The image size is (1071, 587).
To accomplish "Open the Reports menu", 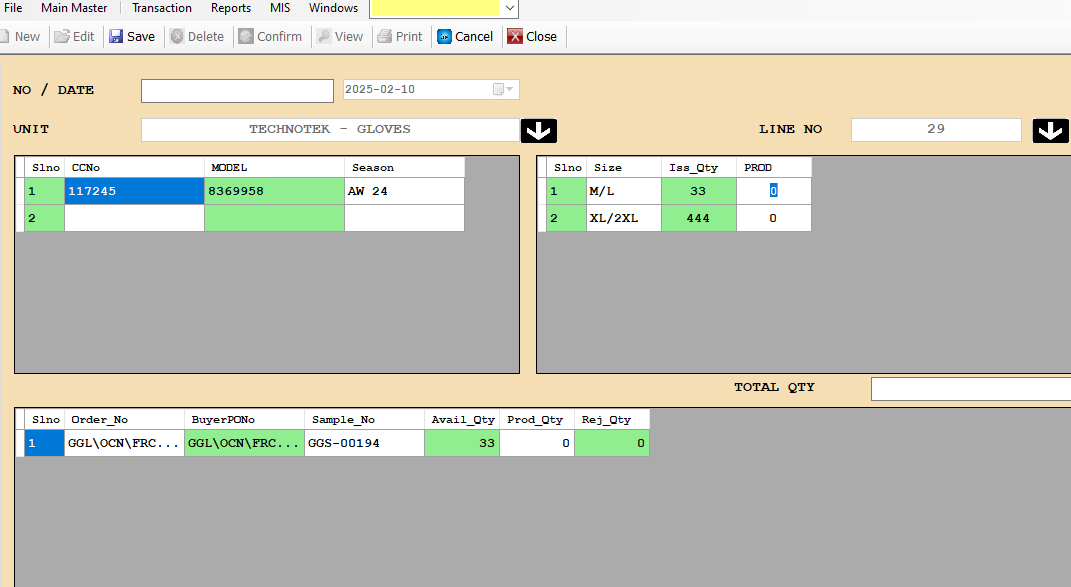I will tap(231, 8).
